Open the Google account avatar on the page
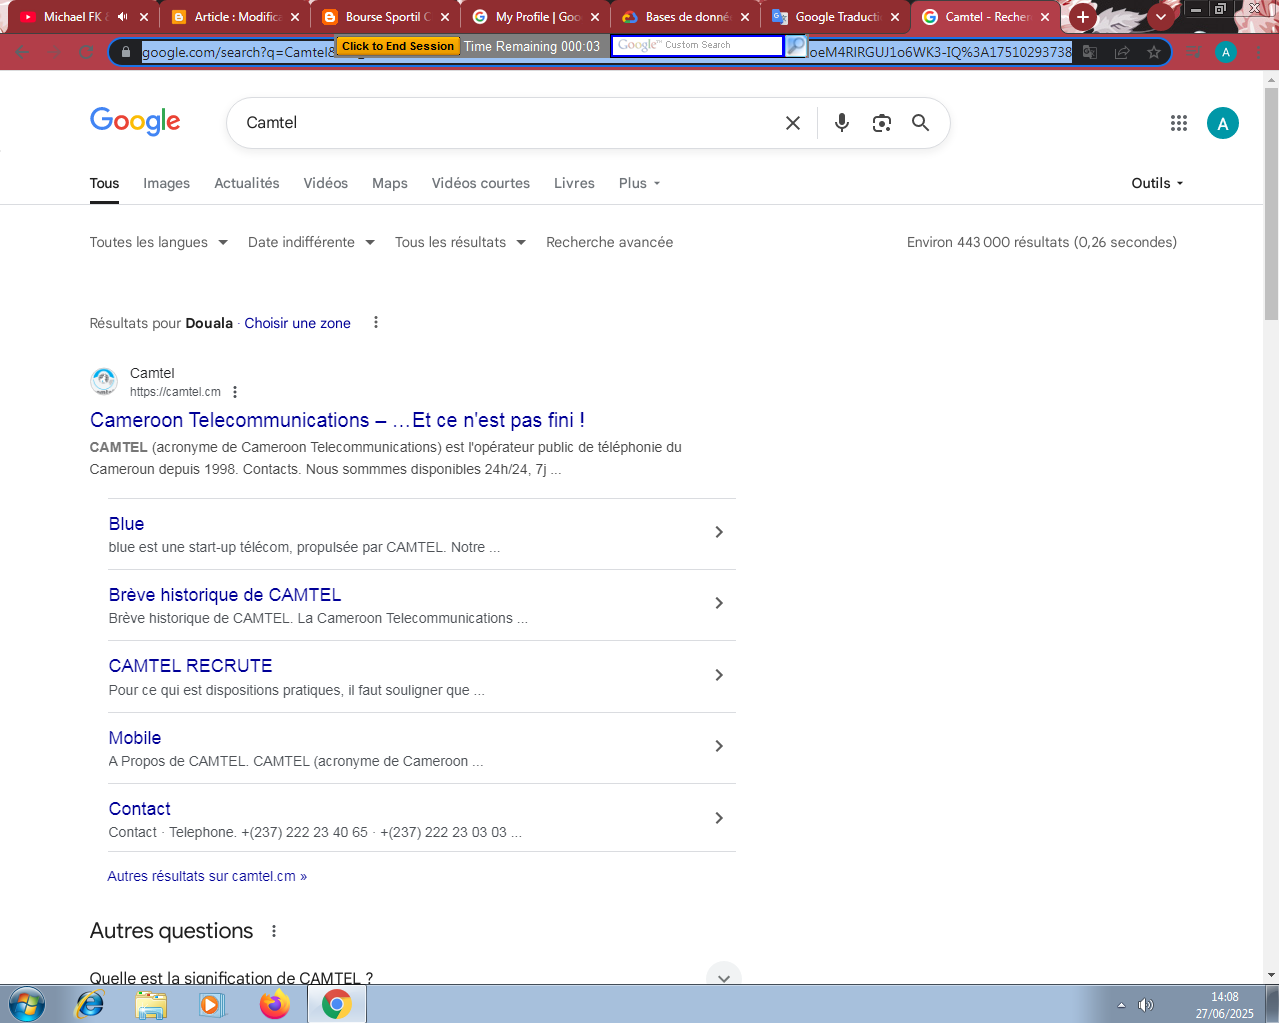The width and height of the screenshot is (1279, 1023). click(x=1222, y=123)
